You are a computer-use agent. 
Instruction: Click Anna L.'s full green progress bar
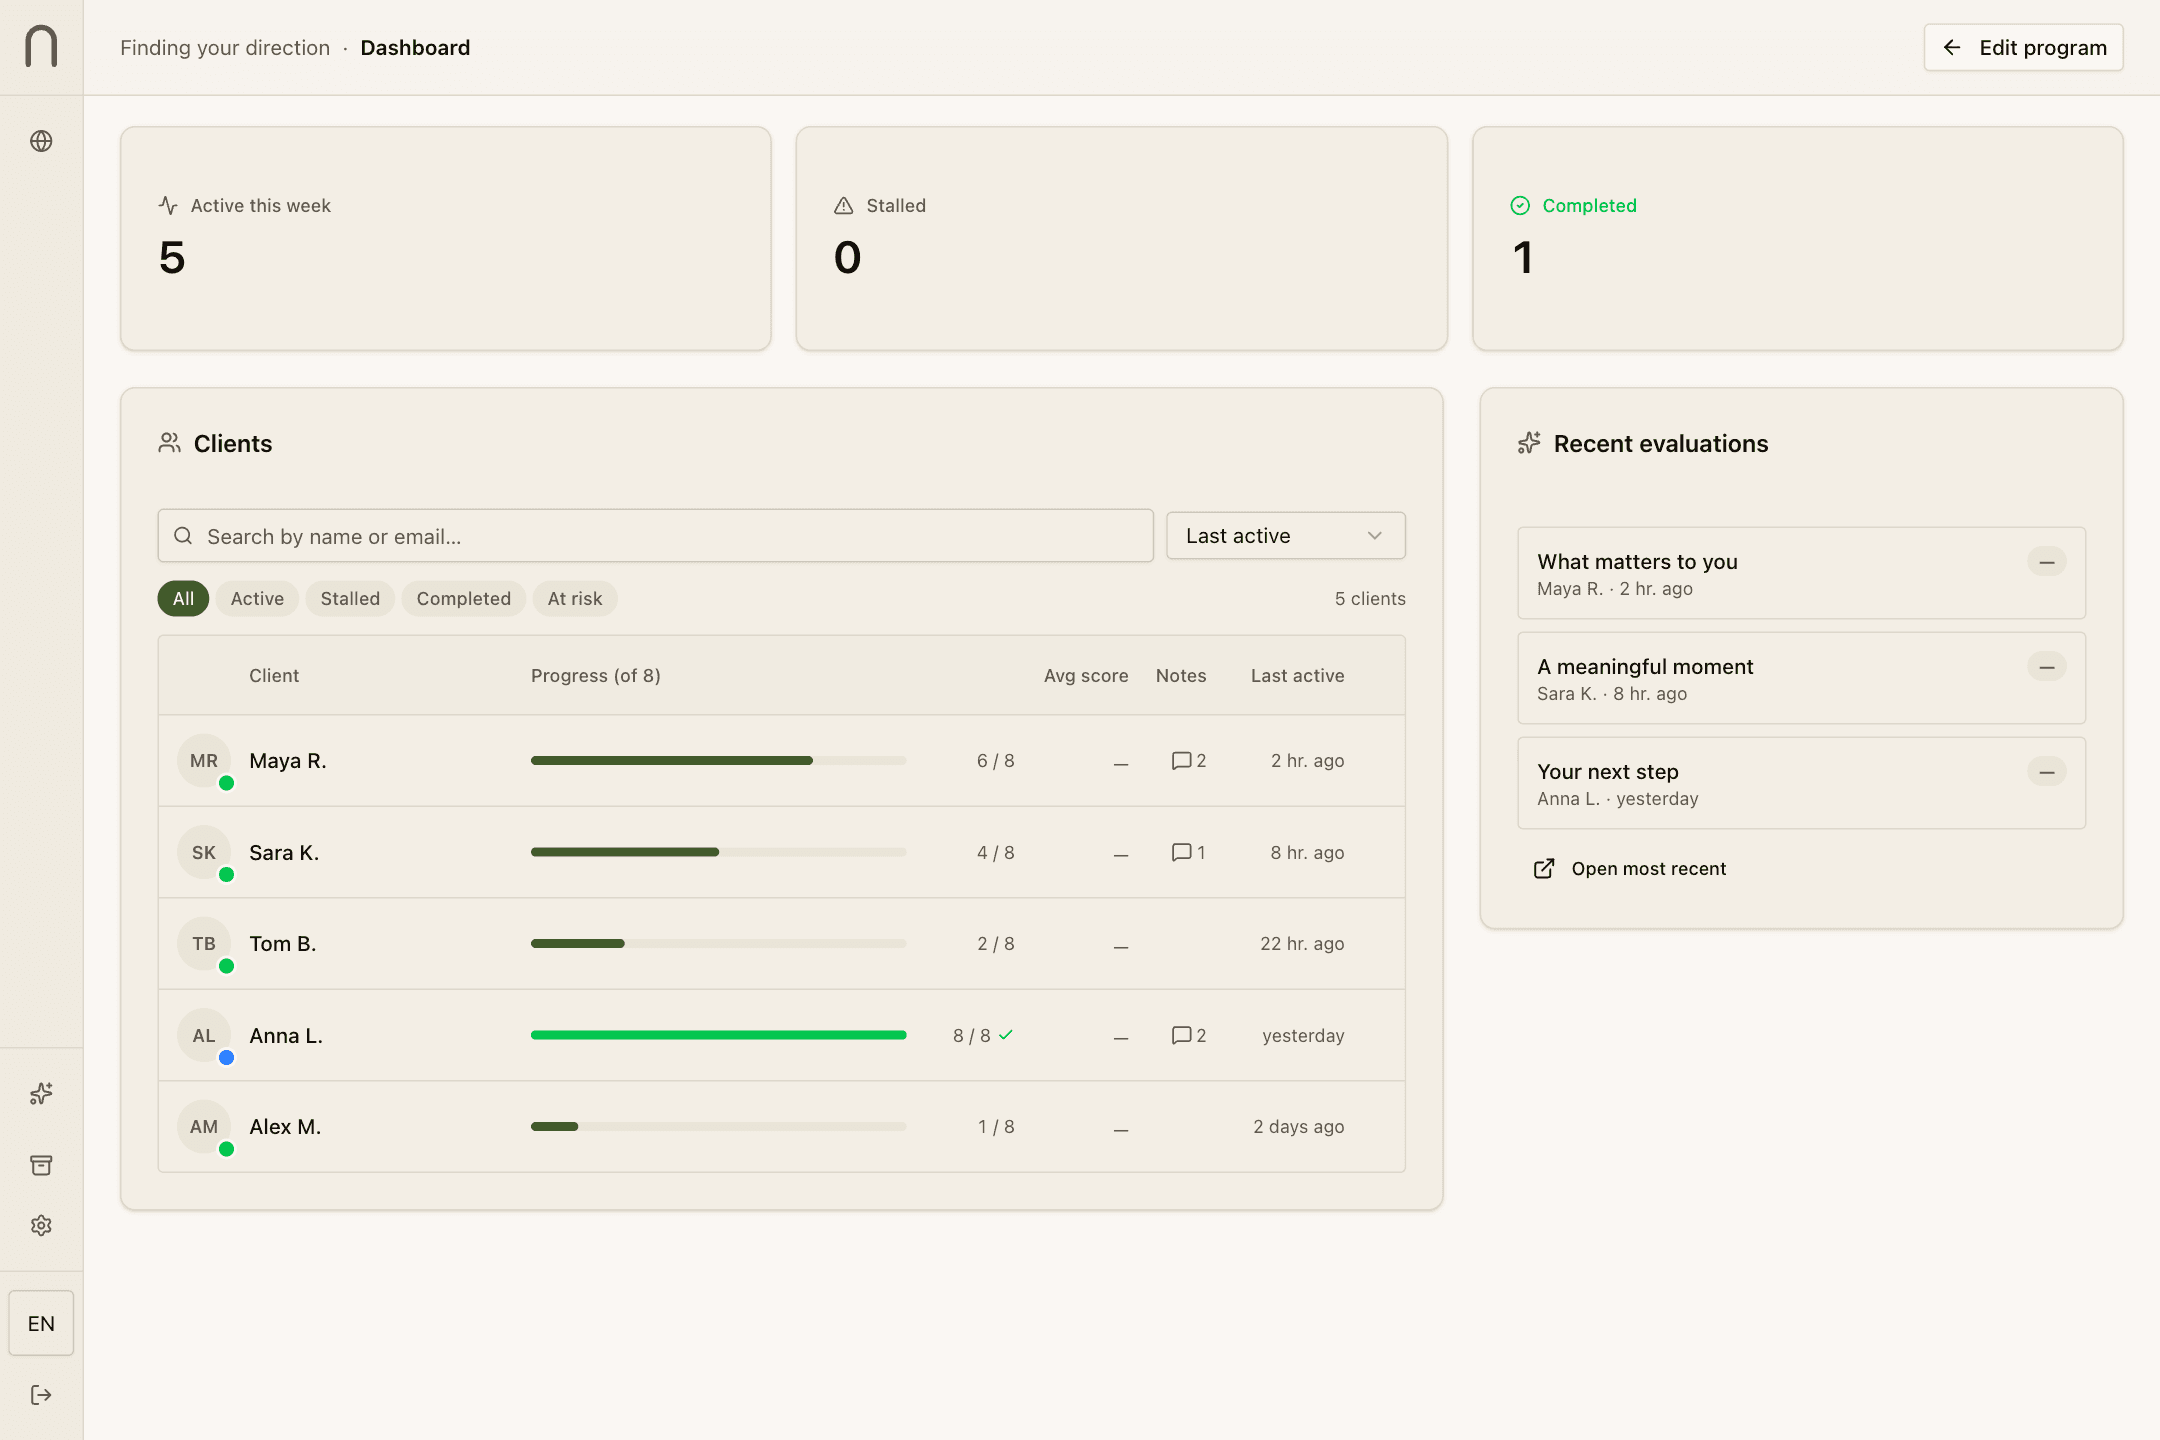coord(718,1036)
